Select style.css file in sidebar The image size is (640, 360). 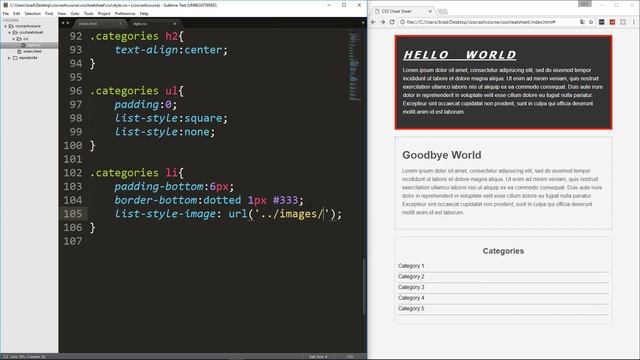[34, 45]
